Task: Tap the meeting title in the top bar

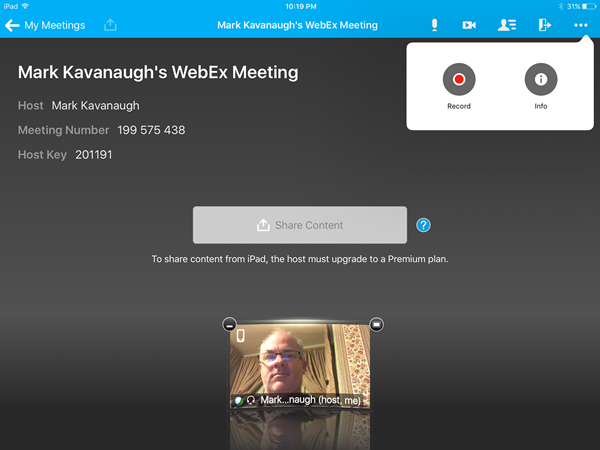Action: click(x=297, y=25)
